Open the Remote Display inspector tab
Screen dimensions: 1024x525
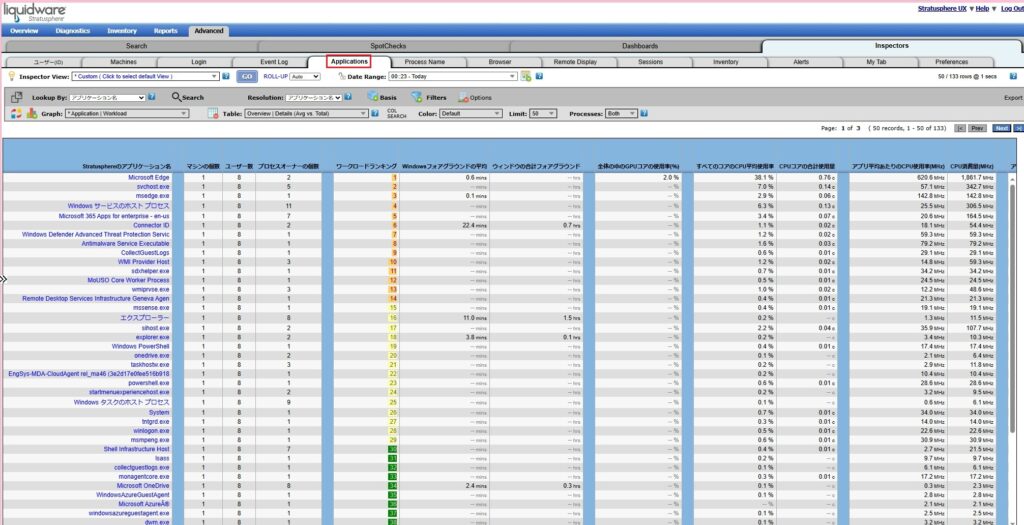click(575, 62)
